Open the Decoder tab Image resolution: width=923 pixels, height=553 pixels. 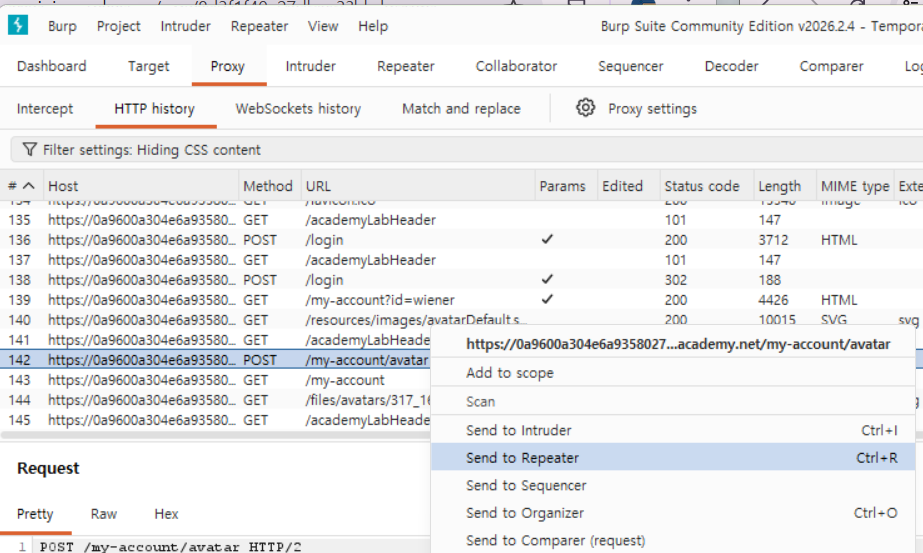(732, 66)
